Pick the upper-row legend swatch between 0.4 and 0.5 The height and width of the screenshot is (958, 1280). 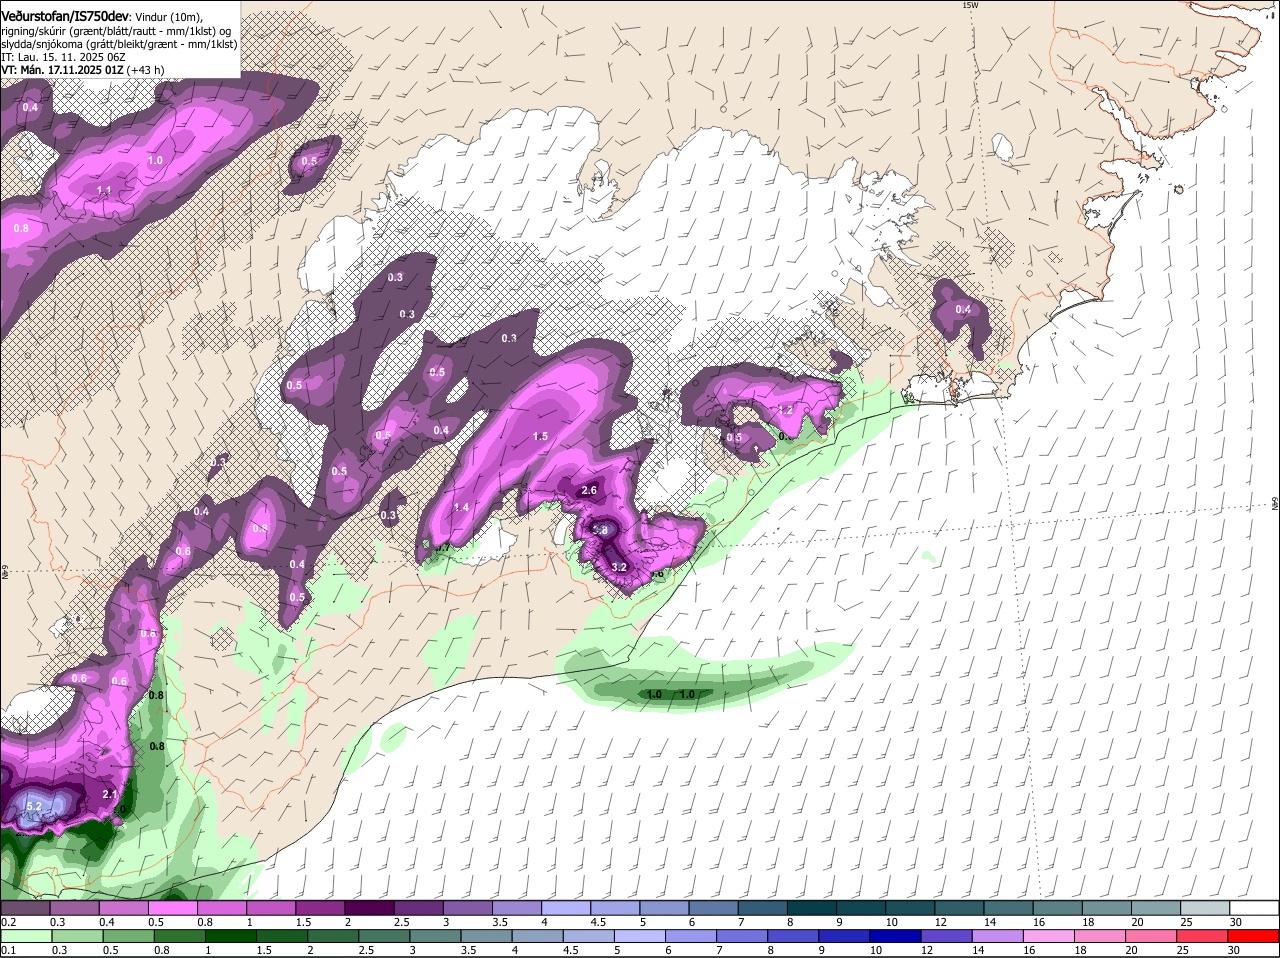(x=124, y=908)
